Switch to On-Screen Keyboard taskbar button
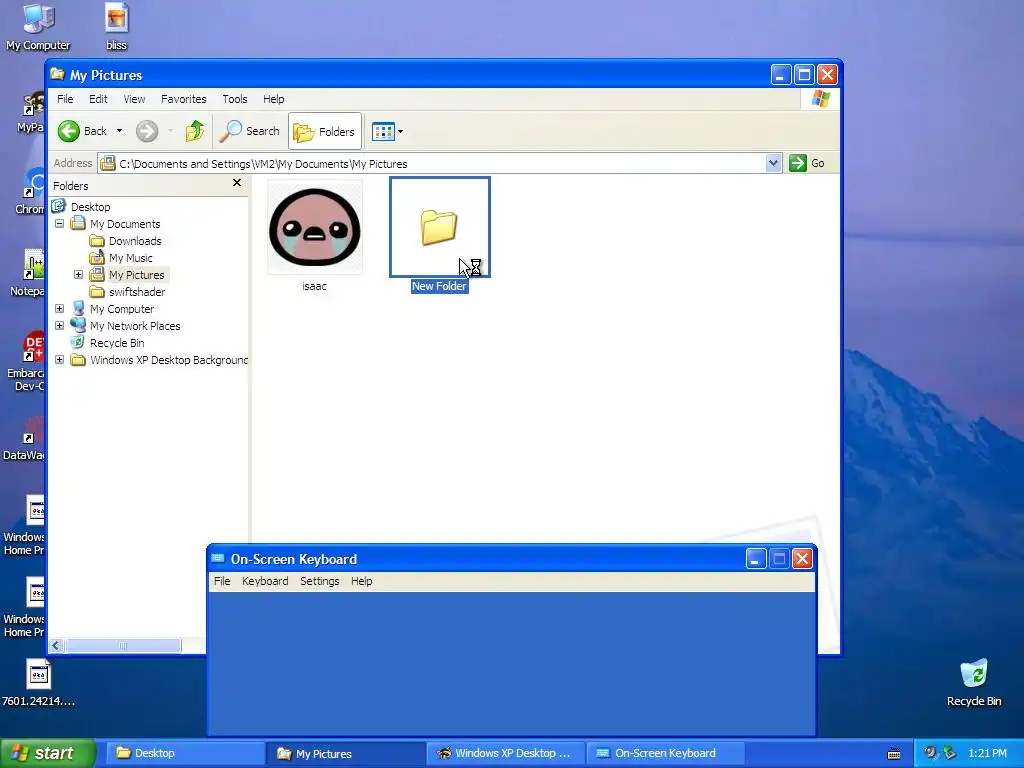Image resolution: width=1024 pixels, height=768 pixels. coord(666,753)
